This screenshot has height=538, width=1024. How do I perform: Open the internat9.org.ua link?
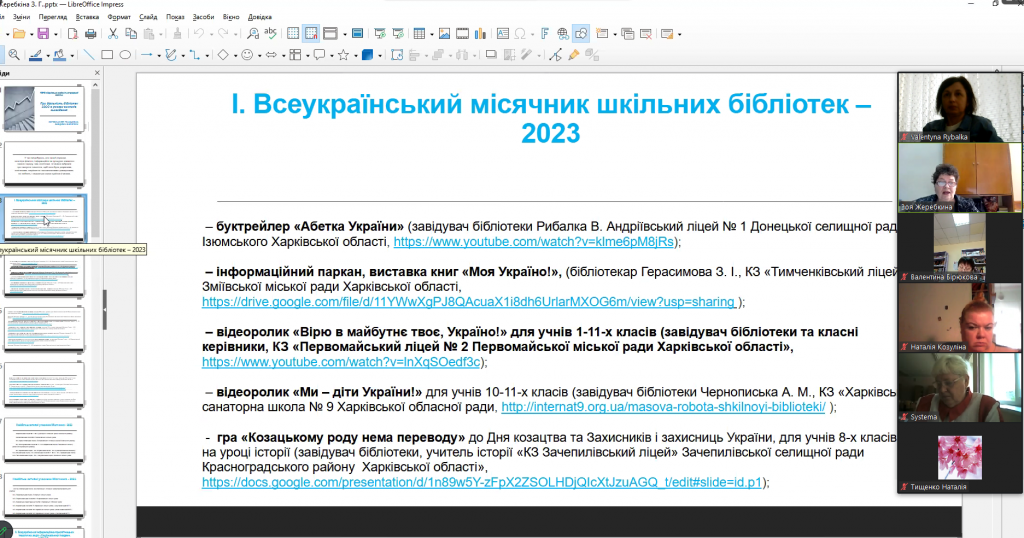pos(664,407)
